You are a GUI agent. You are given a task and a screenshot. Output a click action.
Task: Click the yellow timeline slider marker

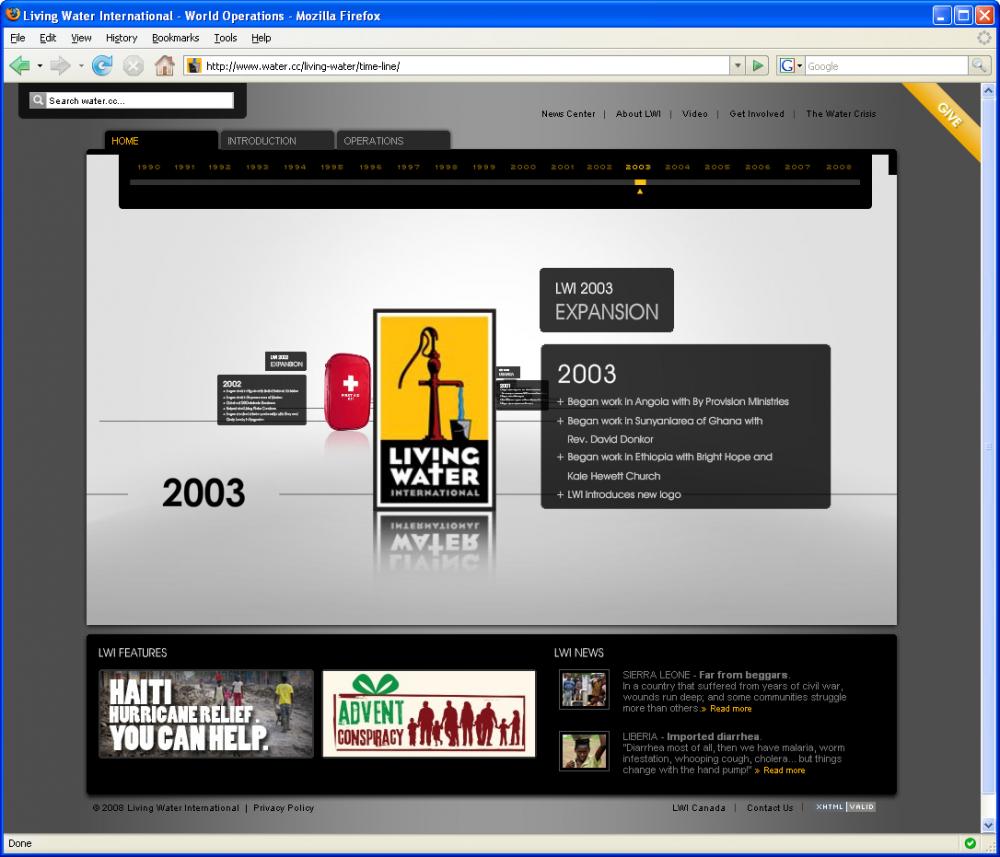(x=640, y=183)
